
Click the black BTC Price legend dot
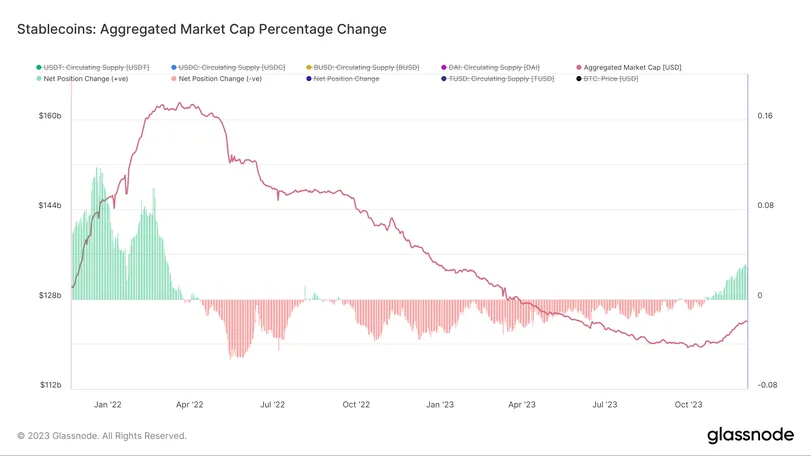click(x=579, y=78)
